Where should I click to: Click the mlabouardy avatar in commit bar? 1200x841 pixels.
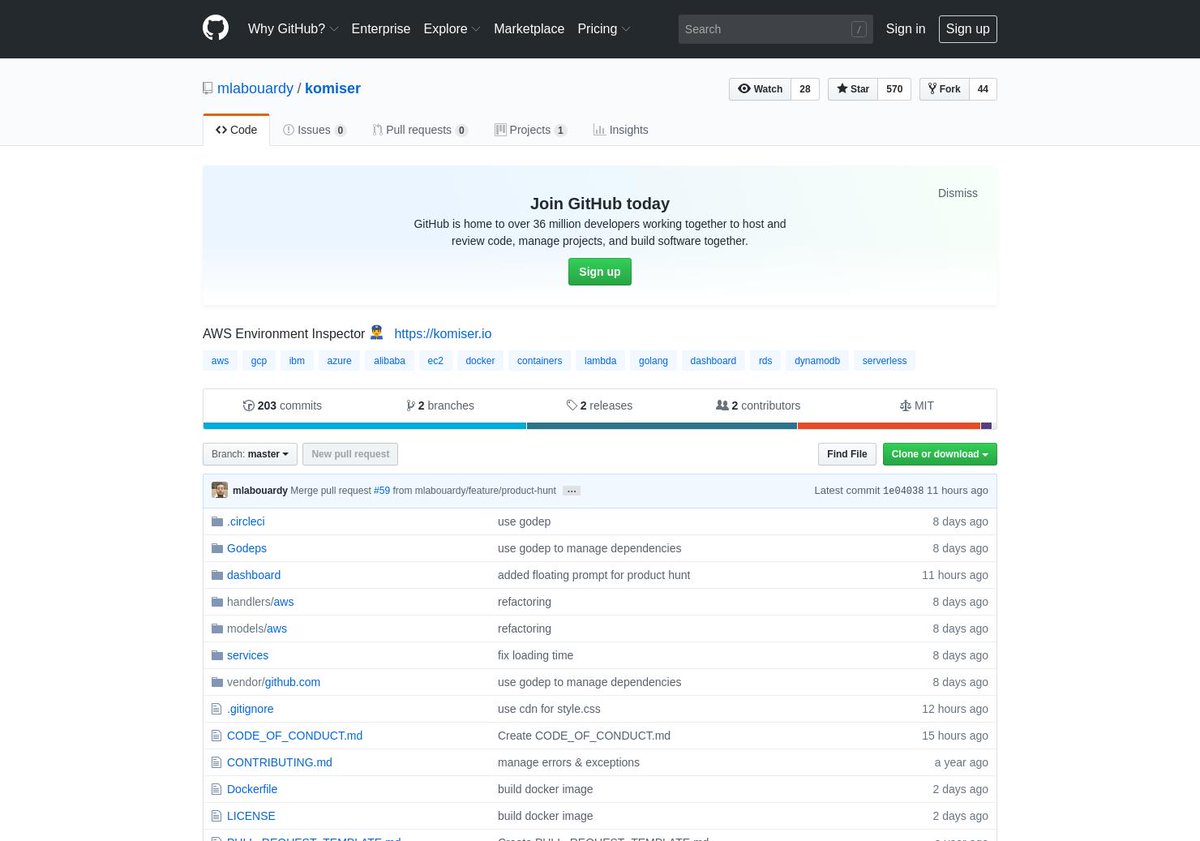coord(220,490)
